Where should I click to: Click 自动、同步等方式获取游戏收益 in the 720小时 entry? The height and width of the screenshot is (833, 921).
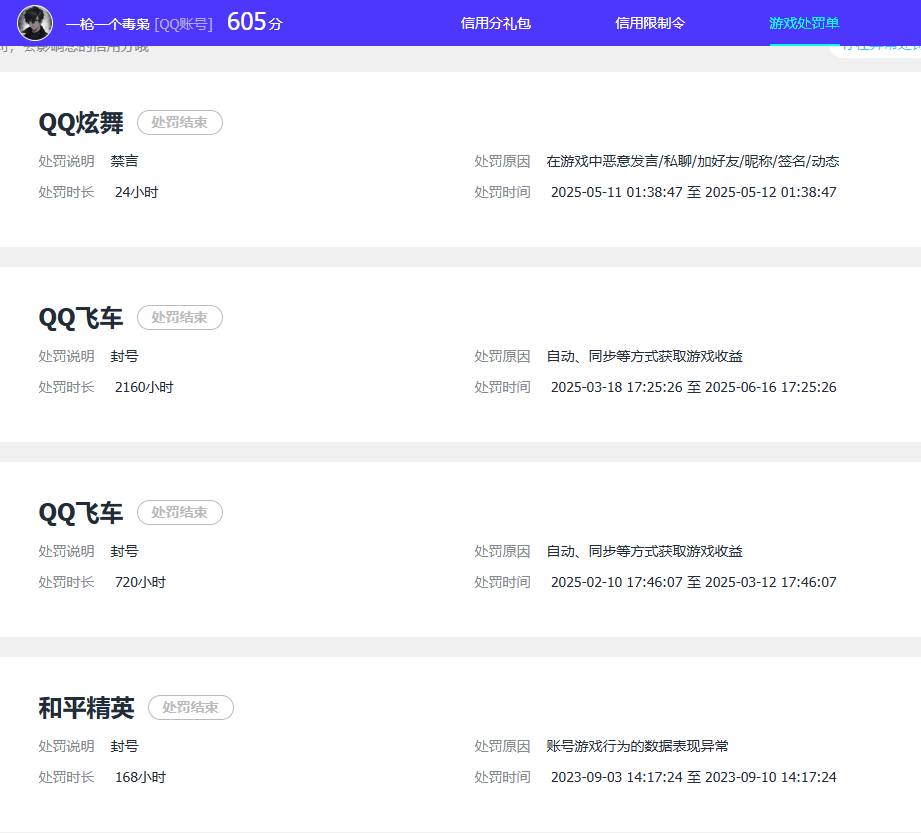644,551
